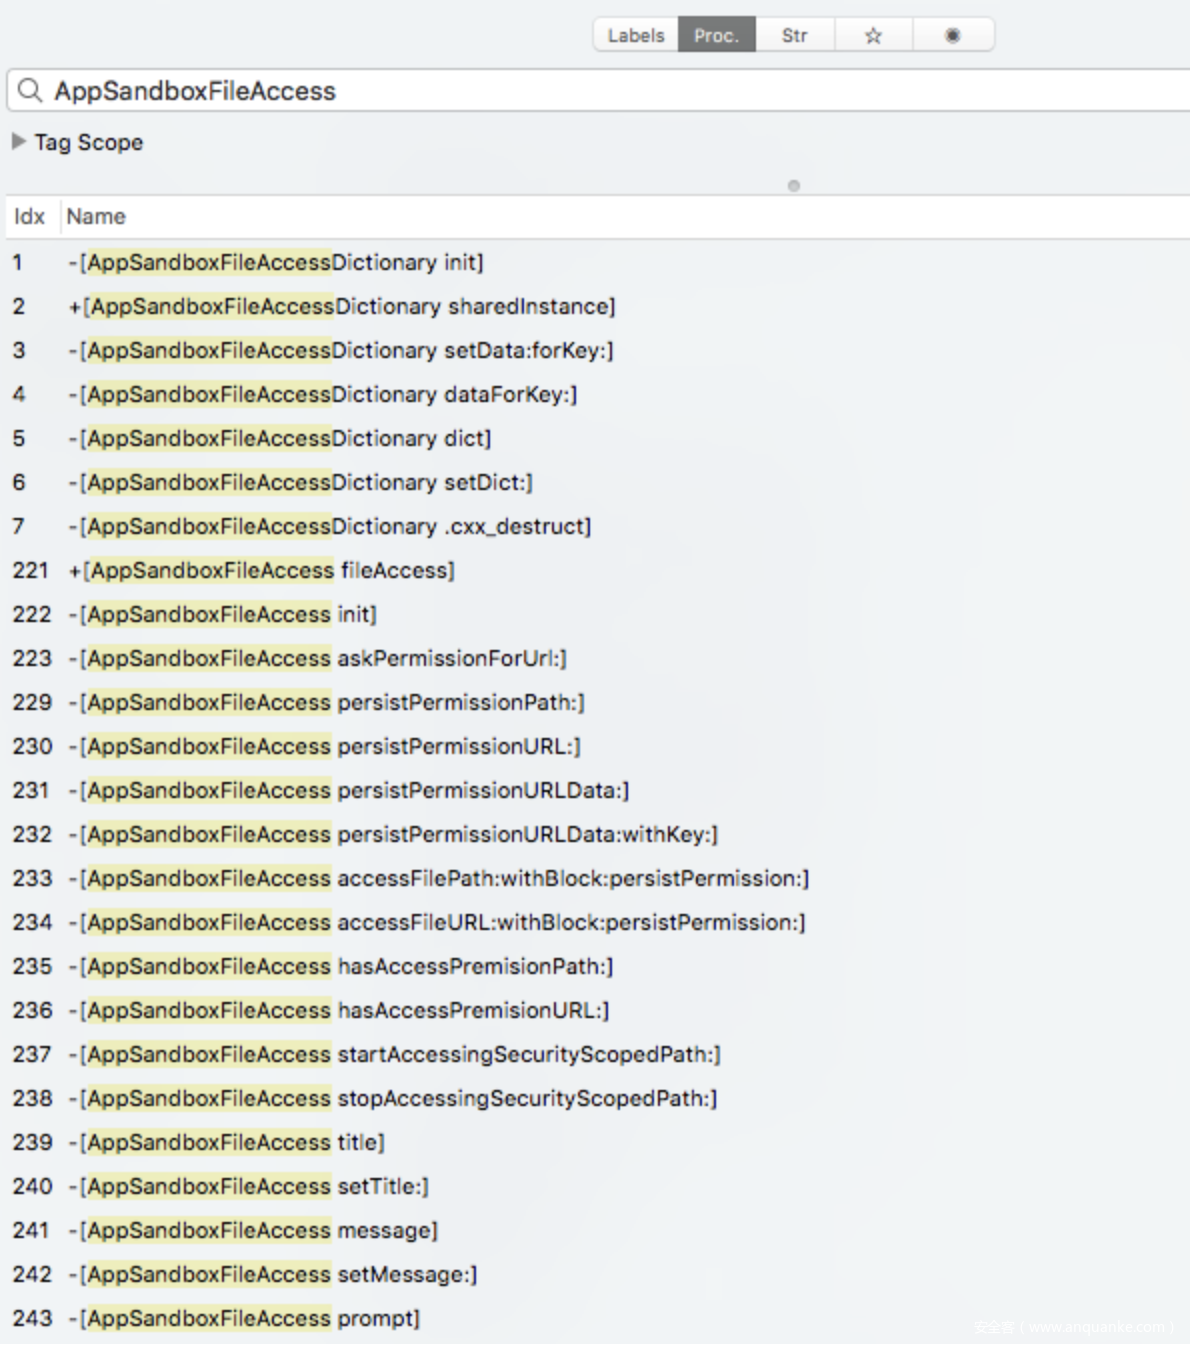1190x1346 pixels.
Task: Open the starred items tab
Action: [873, 35]
